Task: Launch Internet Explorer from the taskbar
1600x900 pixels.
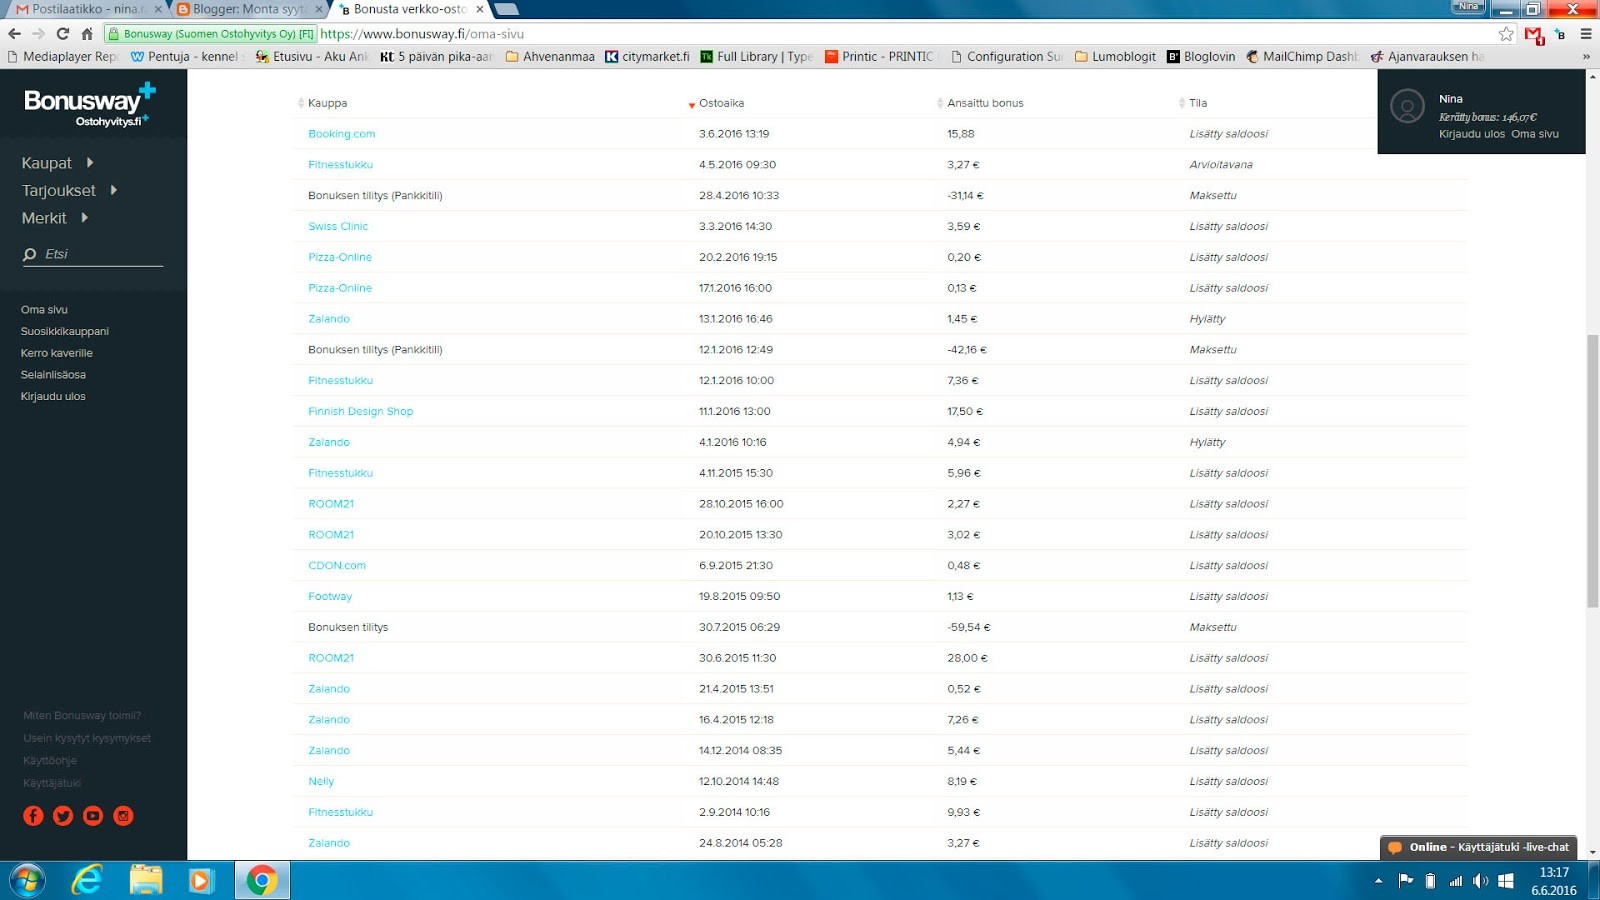Action: (88, 881)
